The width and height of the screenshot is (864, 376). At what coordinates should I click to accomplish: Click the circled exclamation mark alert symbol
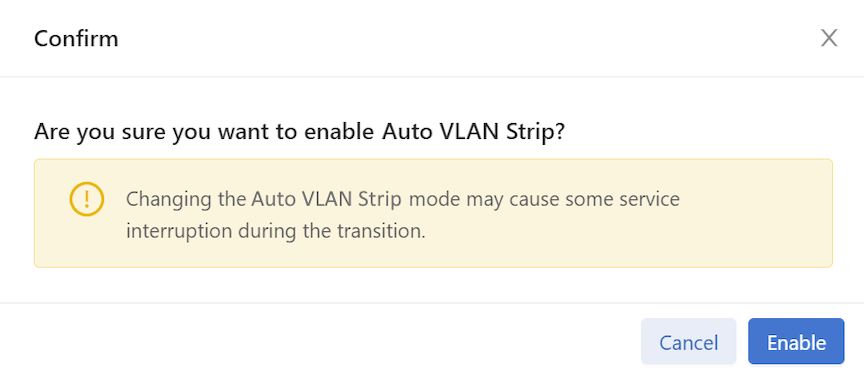pos(87,198)
